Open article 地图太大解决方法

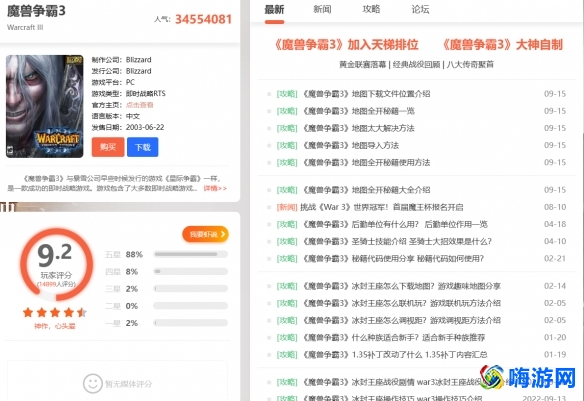(x=358, y=128)
